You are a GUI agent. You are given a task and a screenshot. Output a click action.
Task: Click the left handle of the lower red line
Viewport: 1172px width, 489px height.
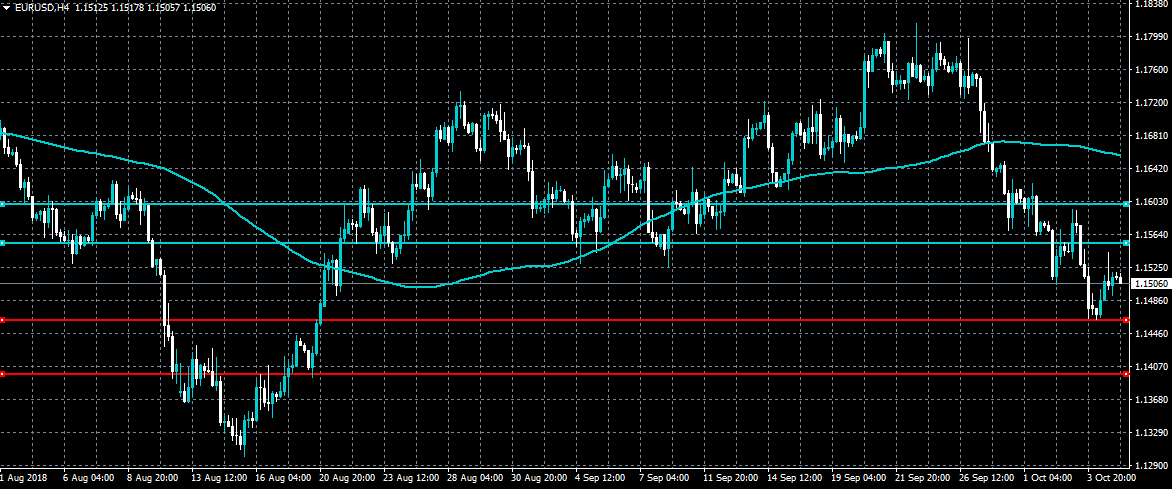2,374
